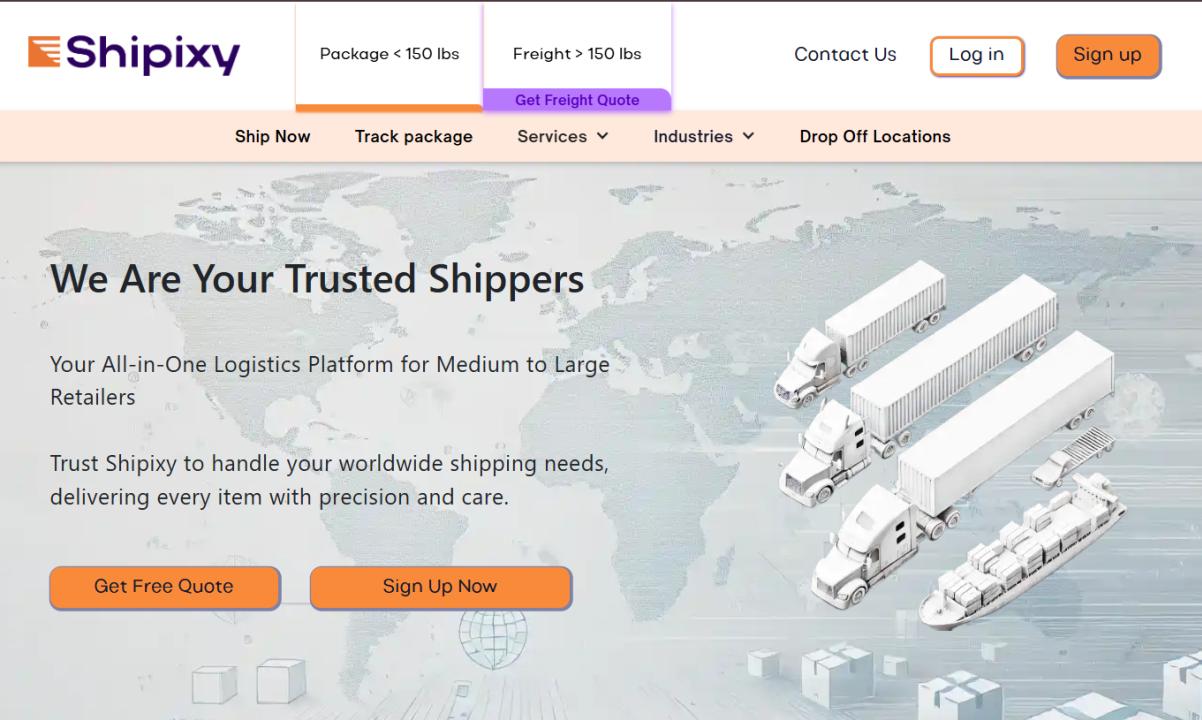Click the Get Free Quote button
Screen dimensions: 1202x720
[165, 587]
